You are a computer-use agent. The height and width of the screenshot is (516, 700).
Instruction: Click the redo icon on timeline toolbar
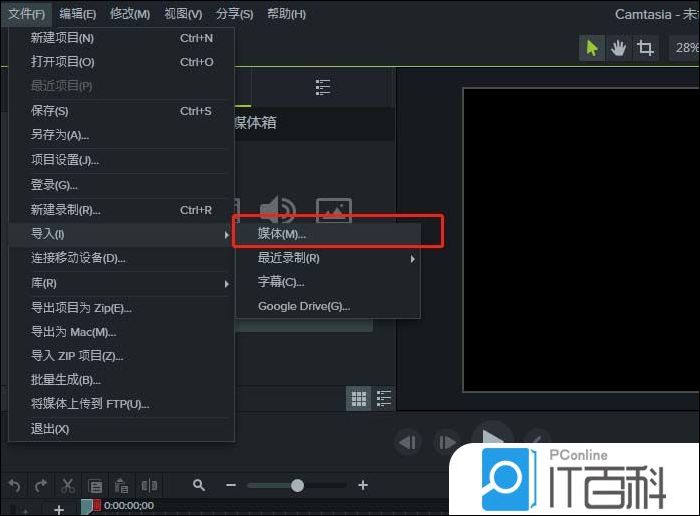pyautogui.click(x=41, y=485)
